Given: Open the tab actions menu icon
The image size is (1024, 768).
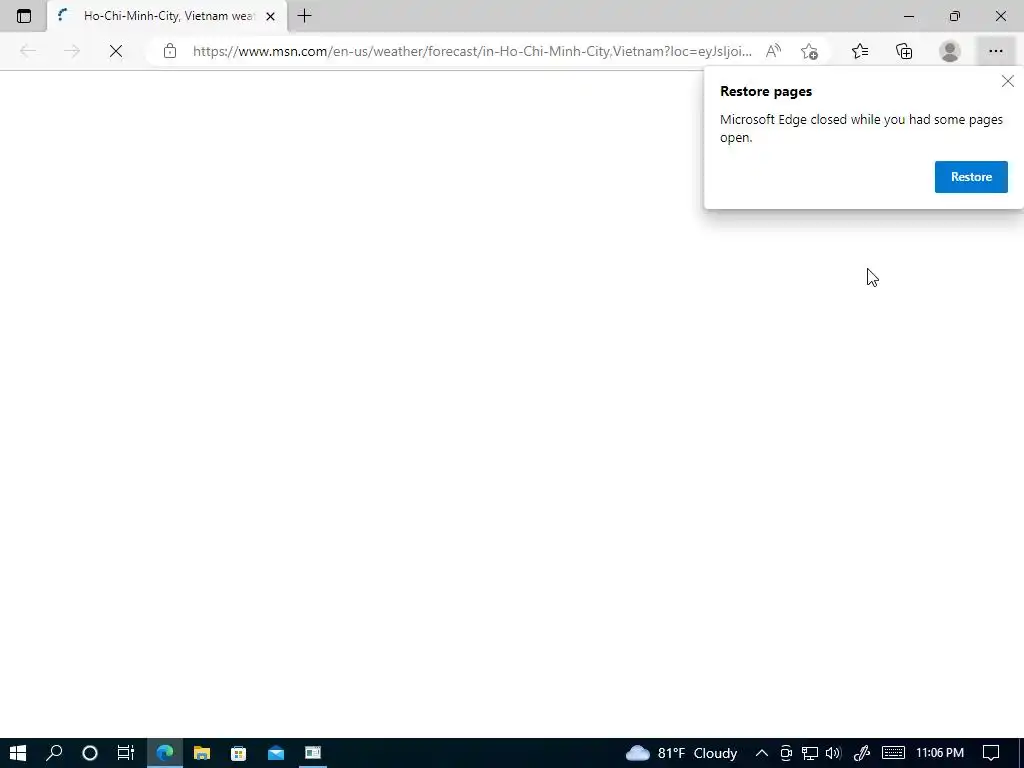Looking at the screenshot, I should 24,16.
